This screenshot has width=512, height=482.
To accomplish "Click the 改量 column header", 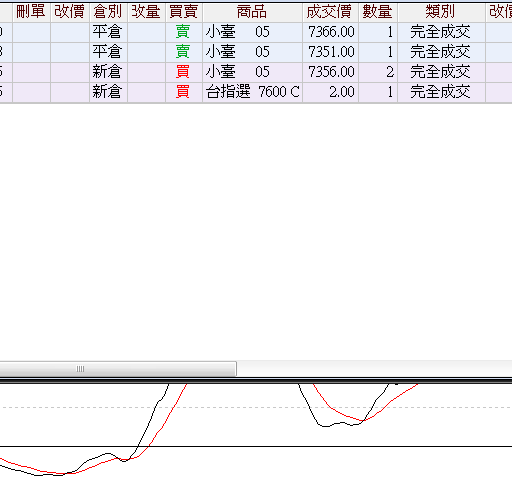I will pos(146,12).
